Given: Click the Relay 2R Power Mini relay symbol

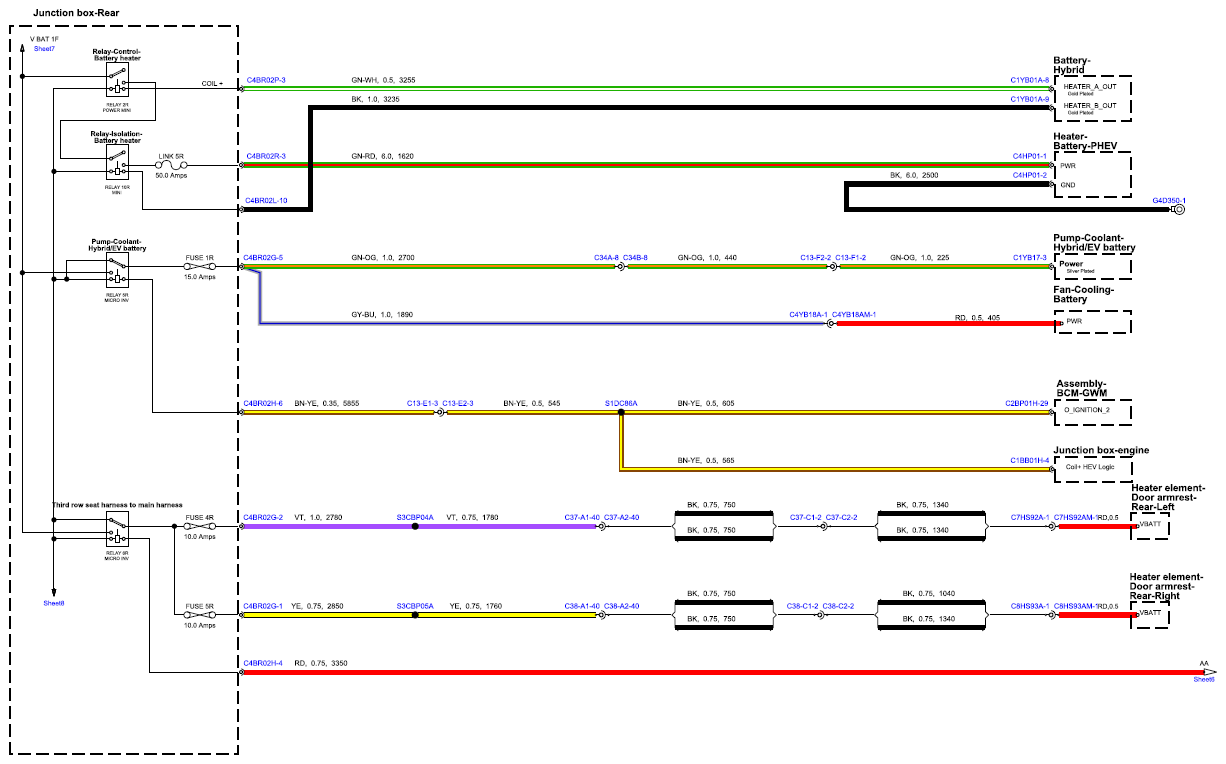Looking at the screenshot, I should pyautogui.click(x=119, y=81).
